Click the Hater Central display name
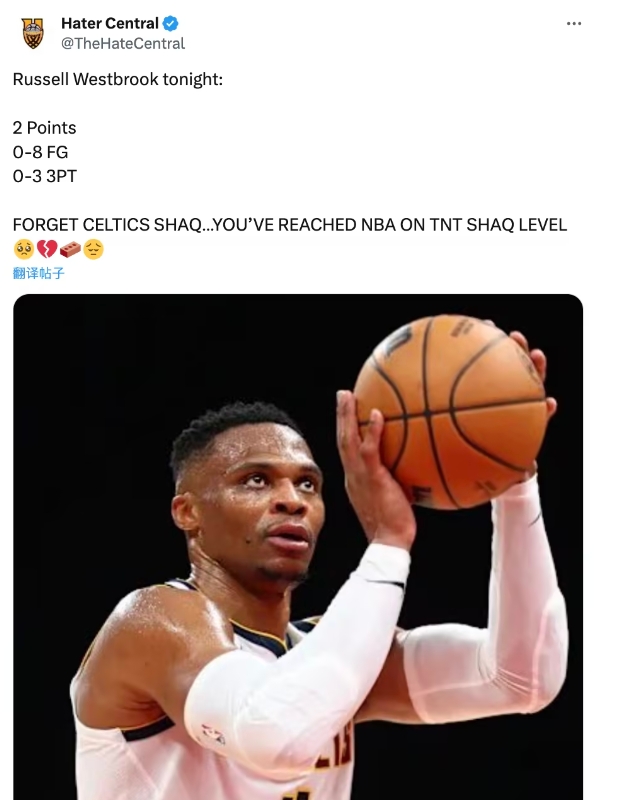Screen dimensions: 621x800 (110, 23)
